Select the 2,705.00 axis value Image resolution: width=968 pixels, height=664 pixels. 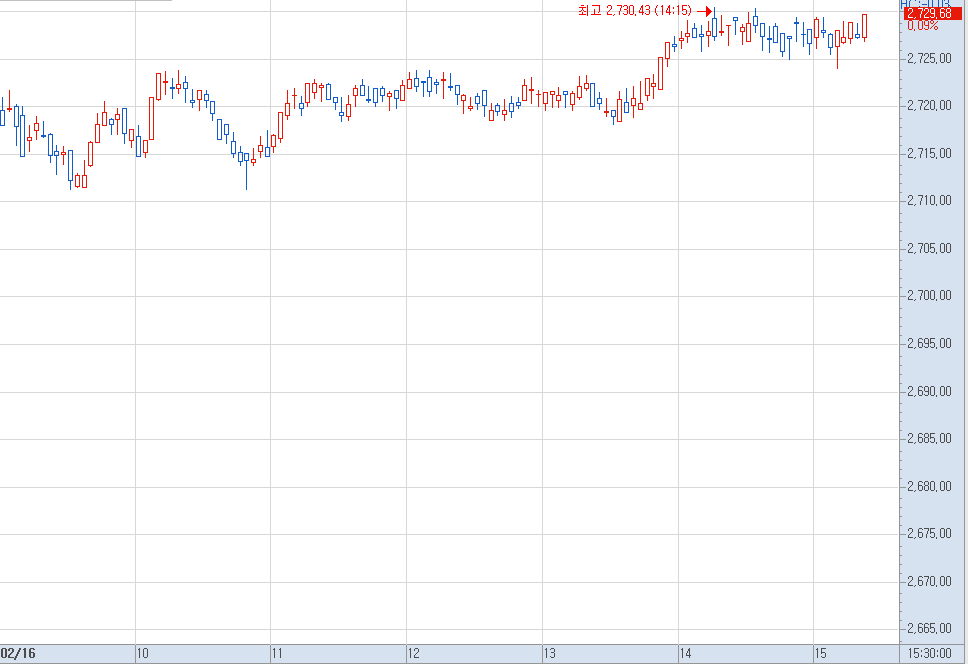pyautogui.click(x=929, y=248)
